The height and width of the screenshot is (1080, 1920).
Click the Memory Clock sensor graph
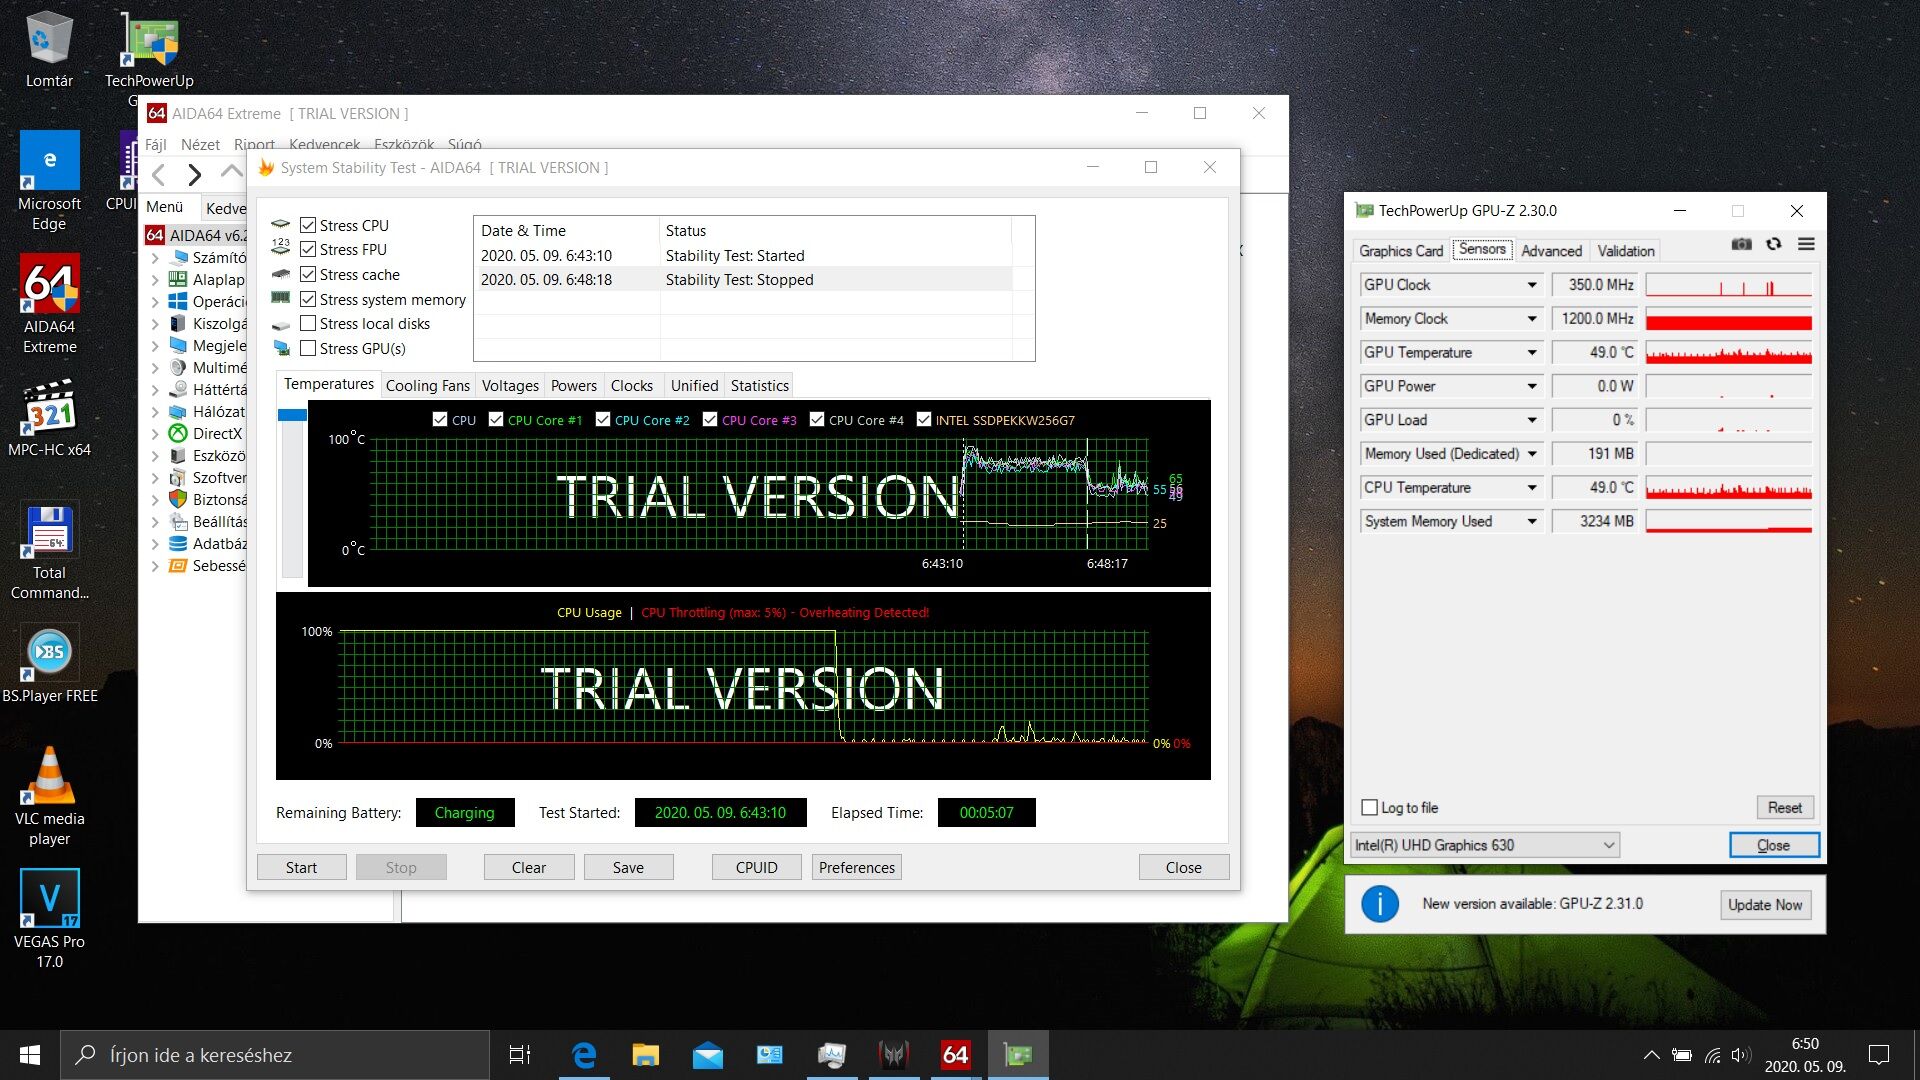[1729, 319]
